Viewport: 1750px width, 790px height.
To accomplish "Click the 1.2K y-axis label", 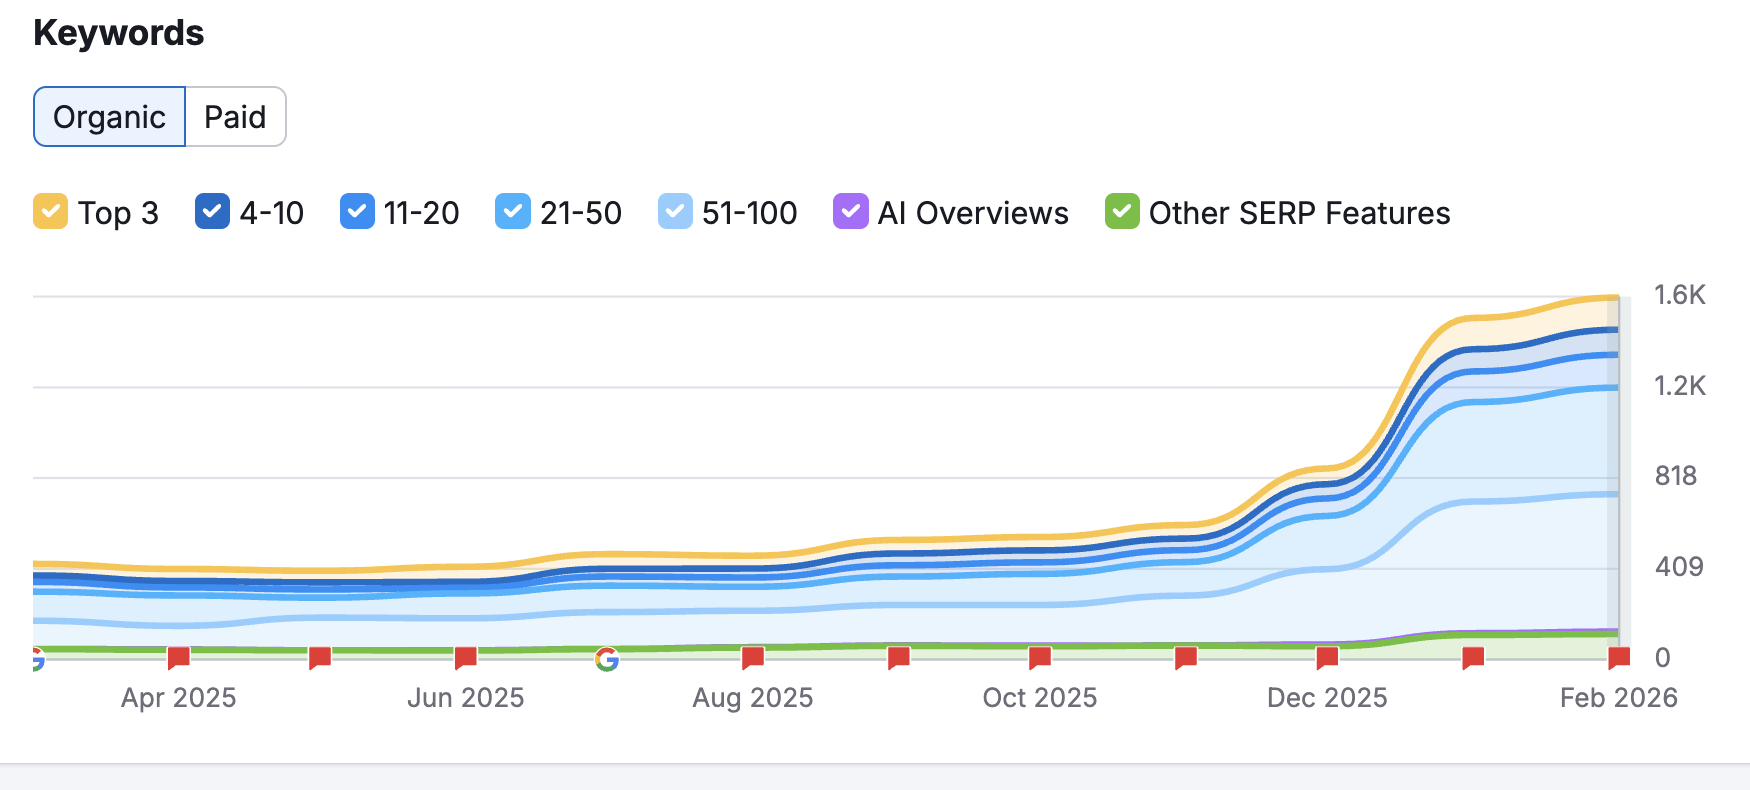I will click(1680, 386).
